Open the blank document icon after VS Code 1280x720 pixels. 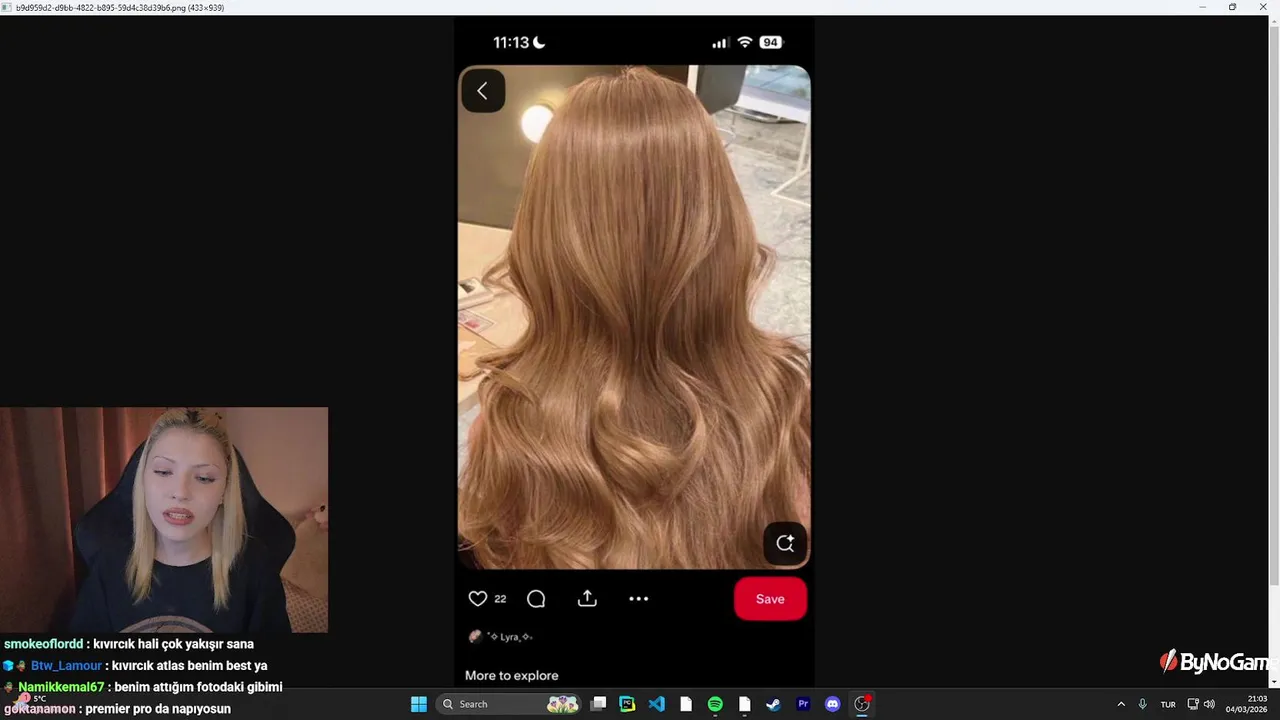click(x=686, y=704)
